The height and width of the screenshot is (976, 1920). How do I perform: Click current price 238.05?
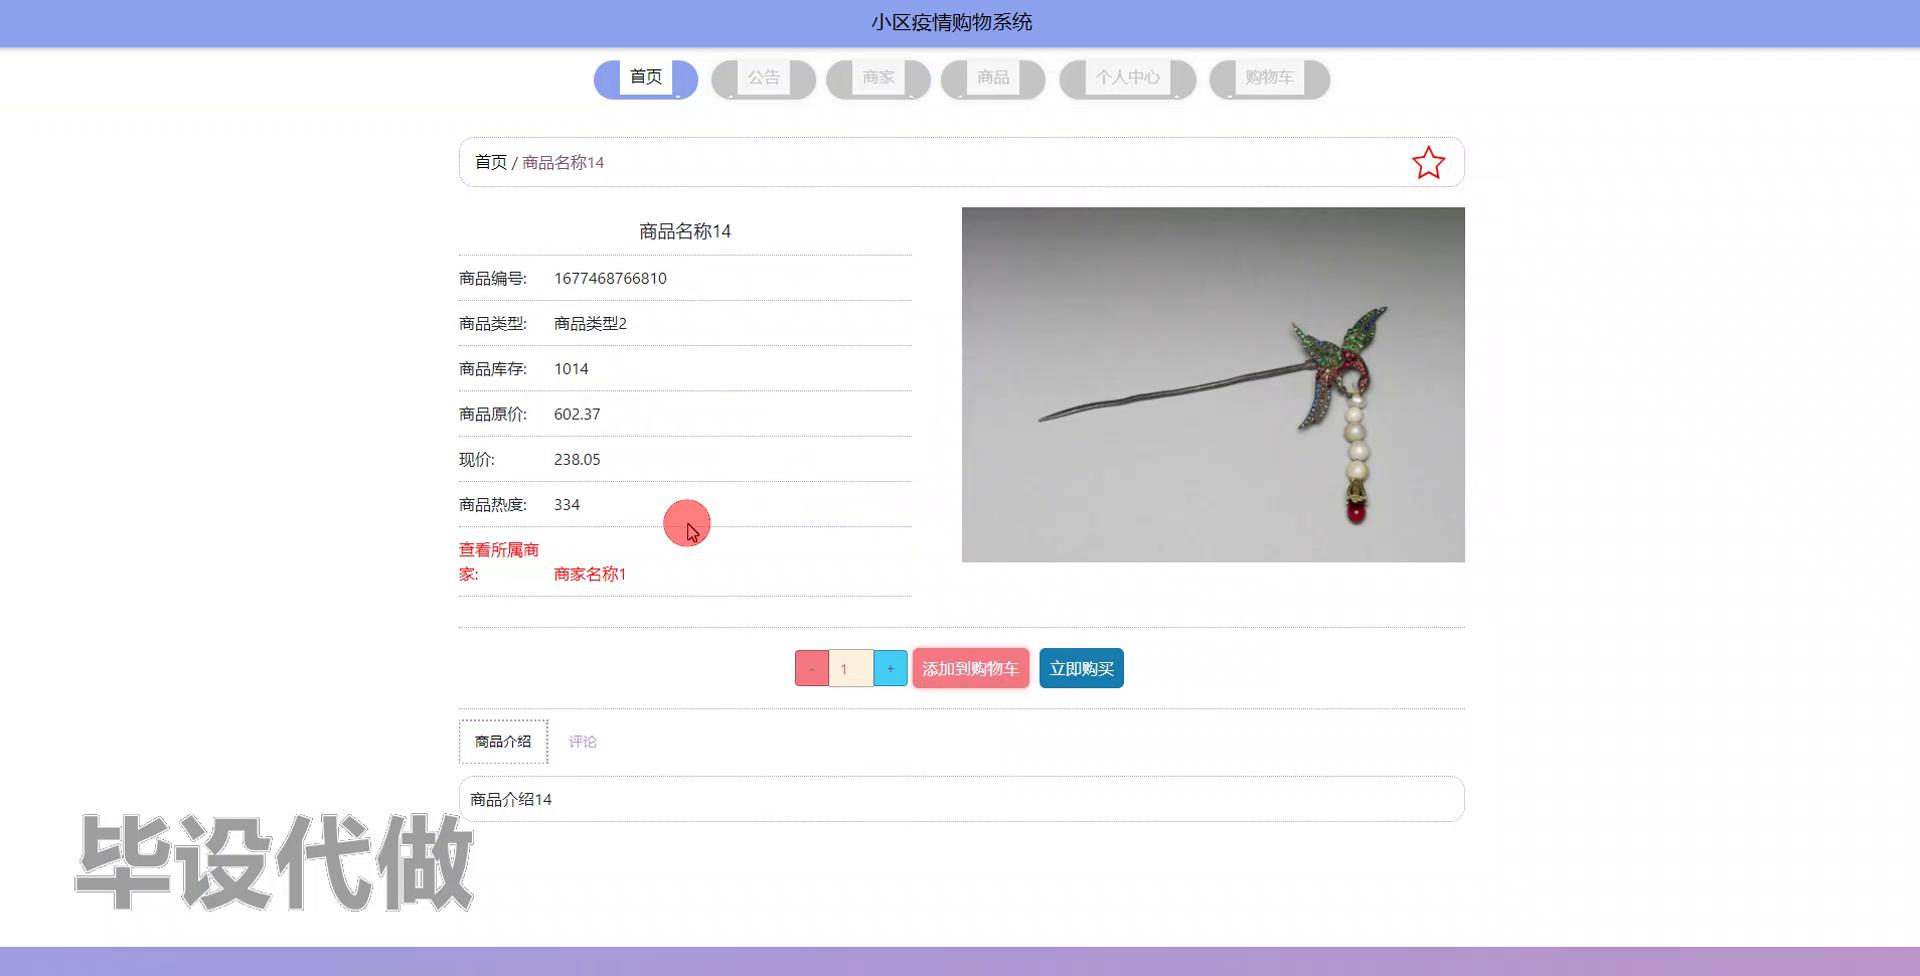pyautogui.click(x=577, y=459)
